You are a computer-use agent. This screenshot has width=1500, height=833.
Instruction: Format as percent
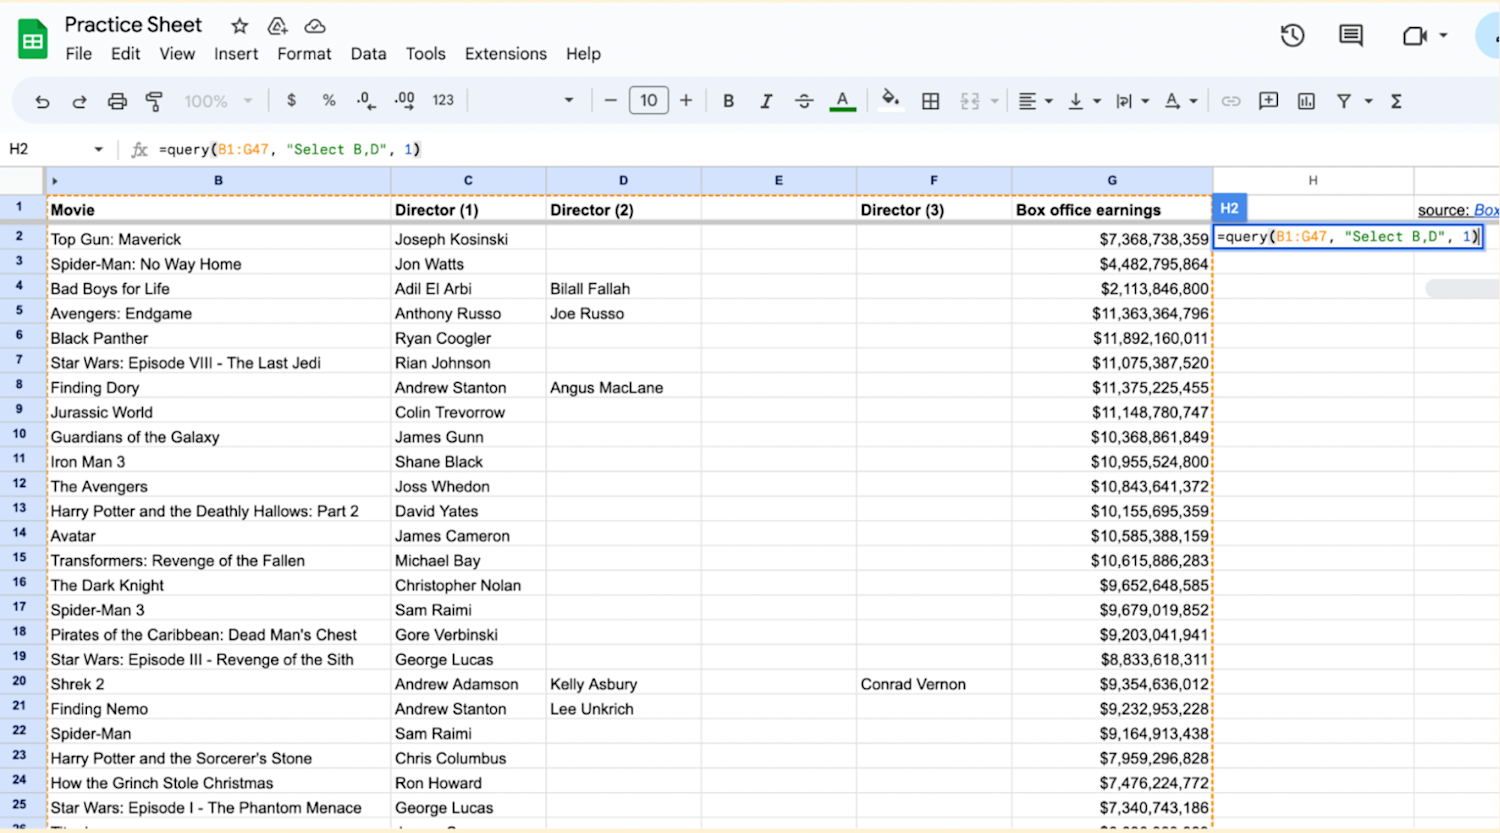(x=328, y=100)
